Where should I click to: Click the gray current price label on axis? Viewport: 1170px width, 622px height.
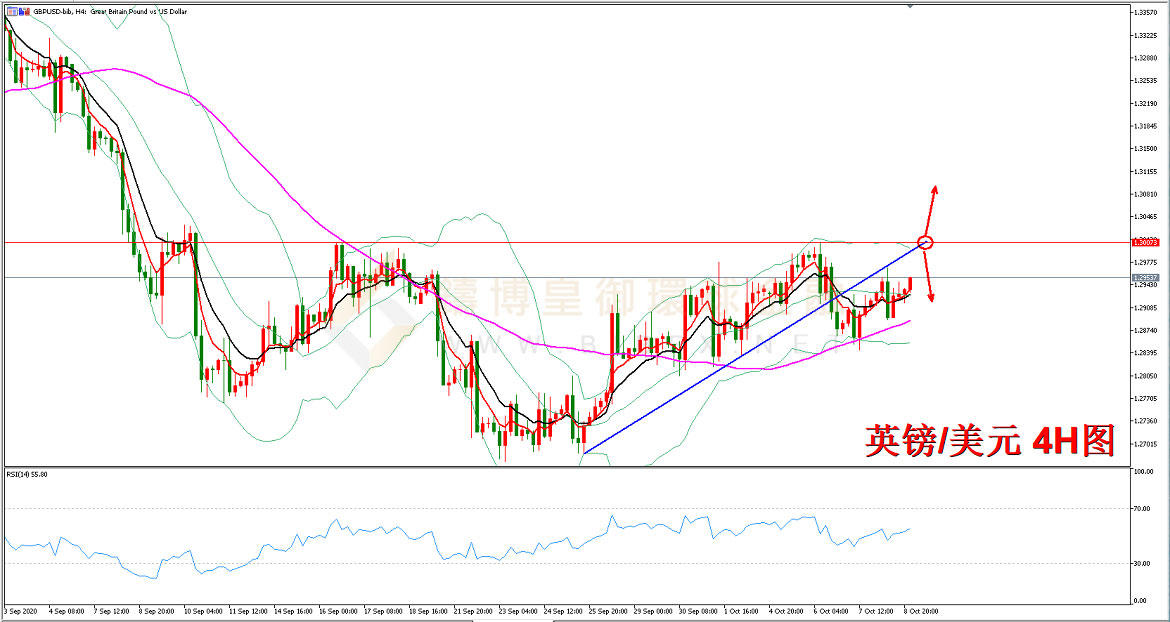[x=1145, y=278]
